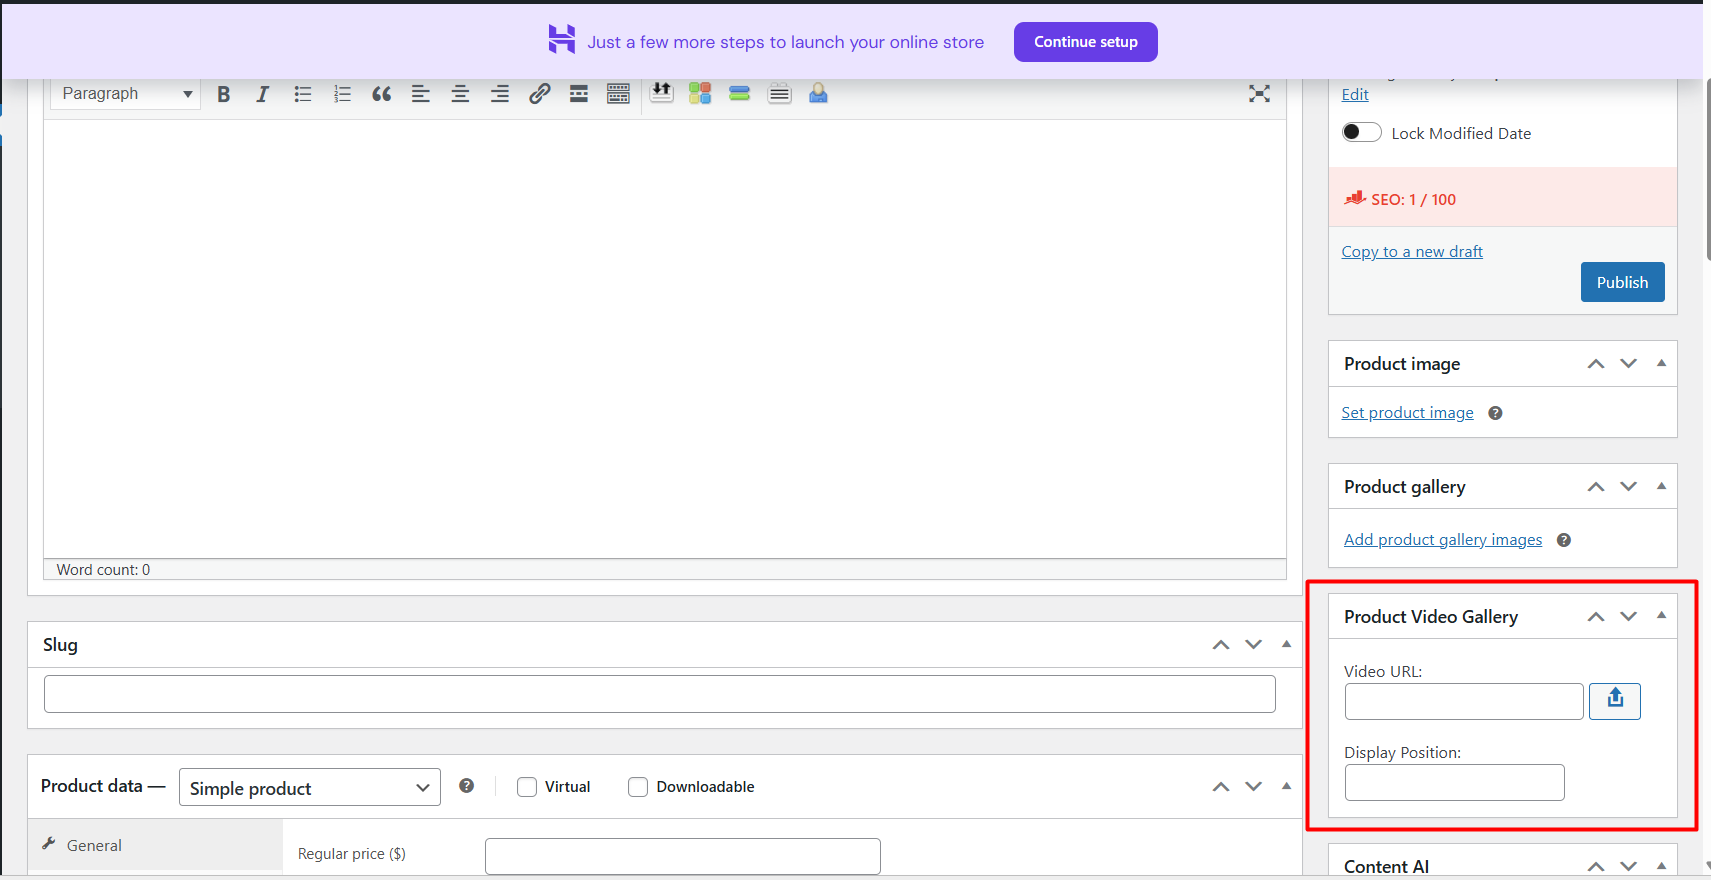The height and width of the screenshot is (880, 1711).
Task: Upload a video with the Video URL button
Action: coord(1615,701)
